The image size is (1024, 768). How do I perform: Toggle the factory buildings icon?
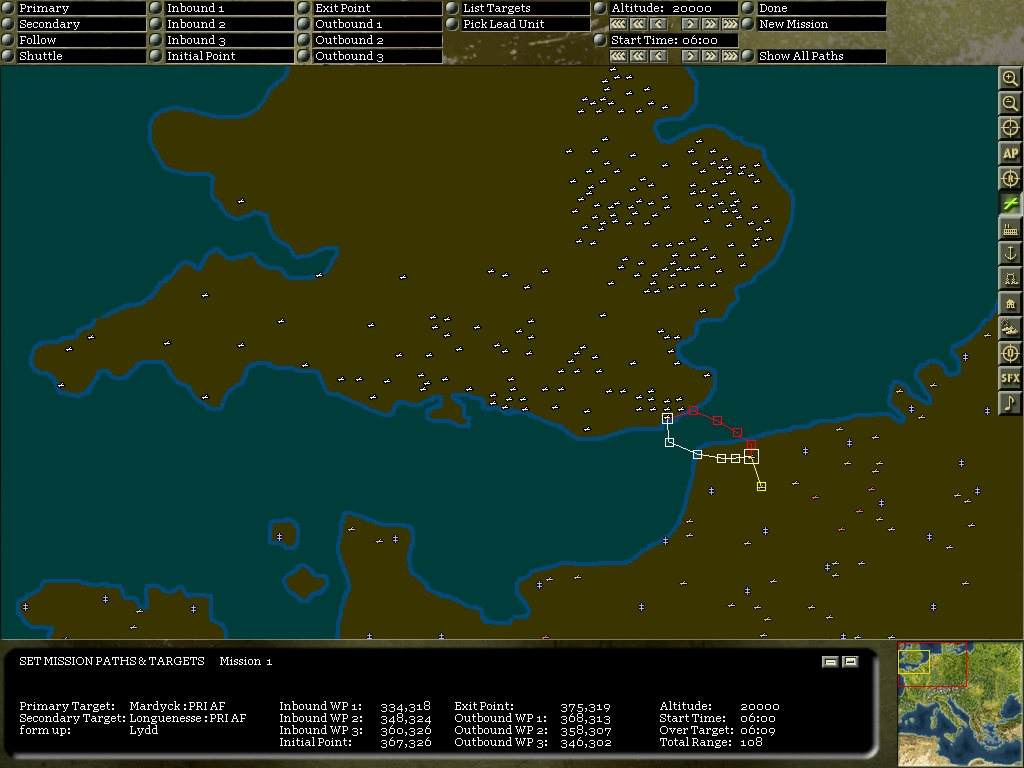coord(1010,229)
